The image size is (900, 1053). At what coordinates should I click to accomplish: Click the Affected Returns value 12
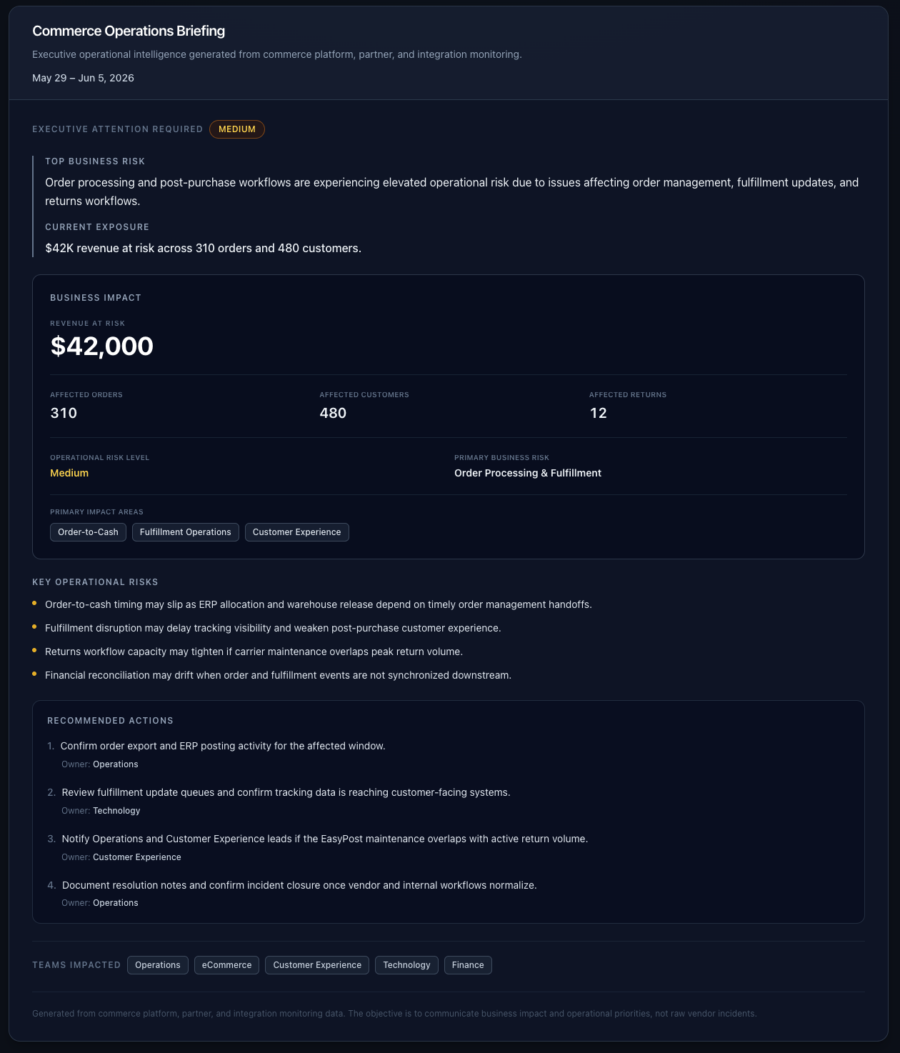pos(598,413)
